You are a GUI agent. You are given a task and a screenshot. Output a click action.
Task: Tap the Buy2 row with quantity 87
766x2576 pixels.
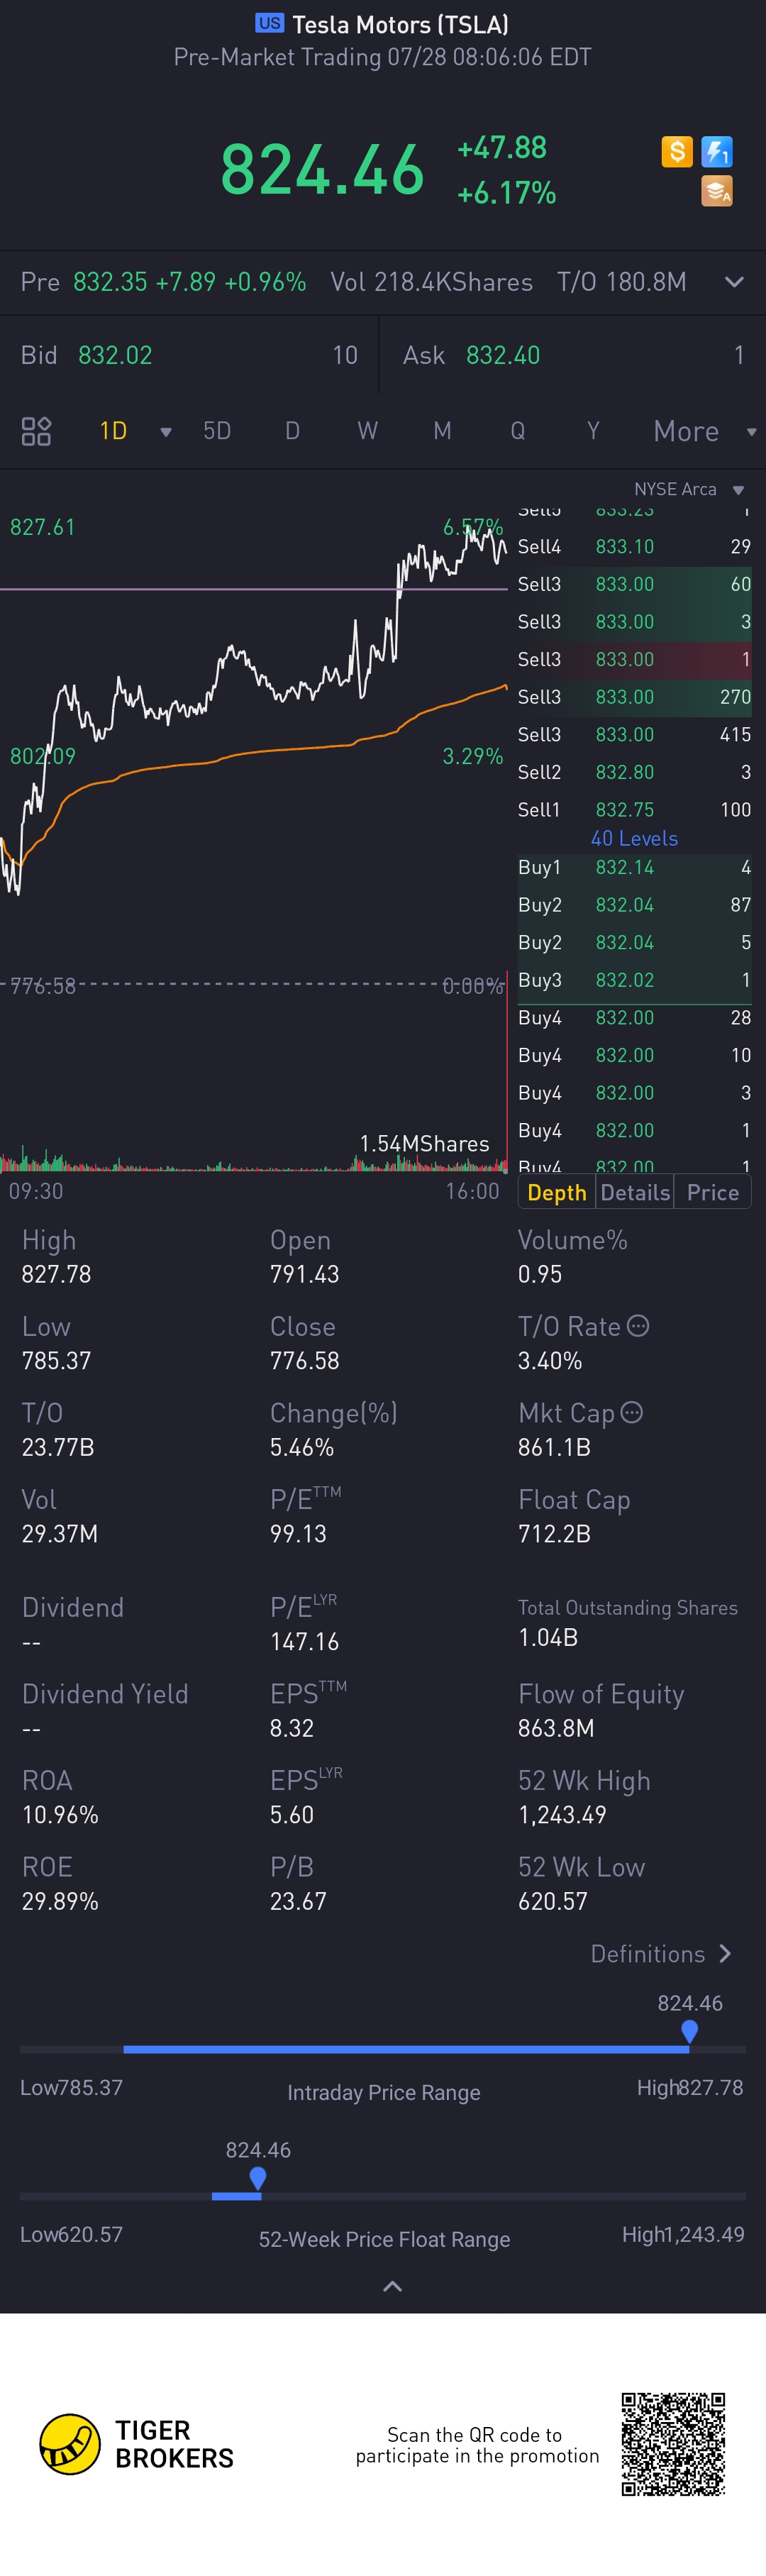click(634, 904)
